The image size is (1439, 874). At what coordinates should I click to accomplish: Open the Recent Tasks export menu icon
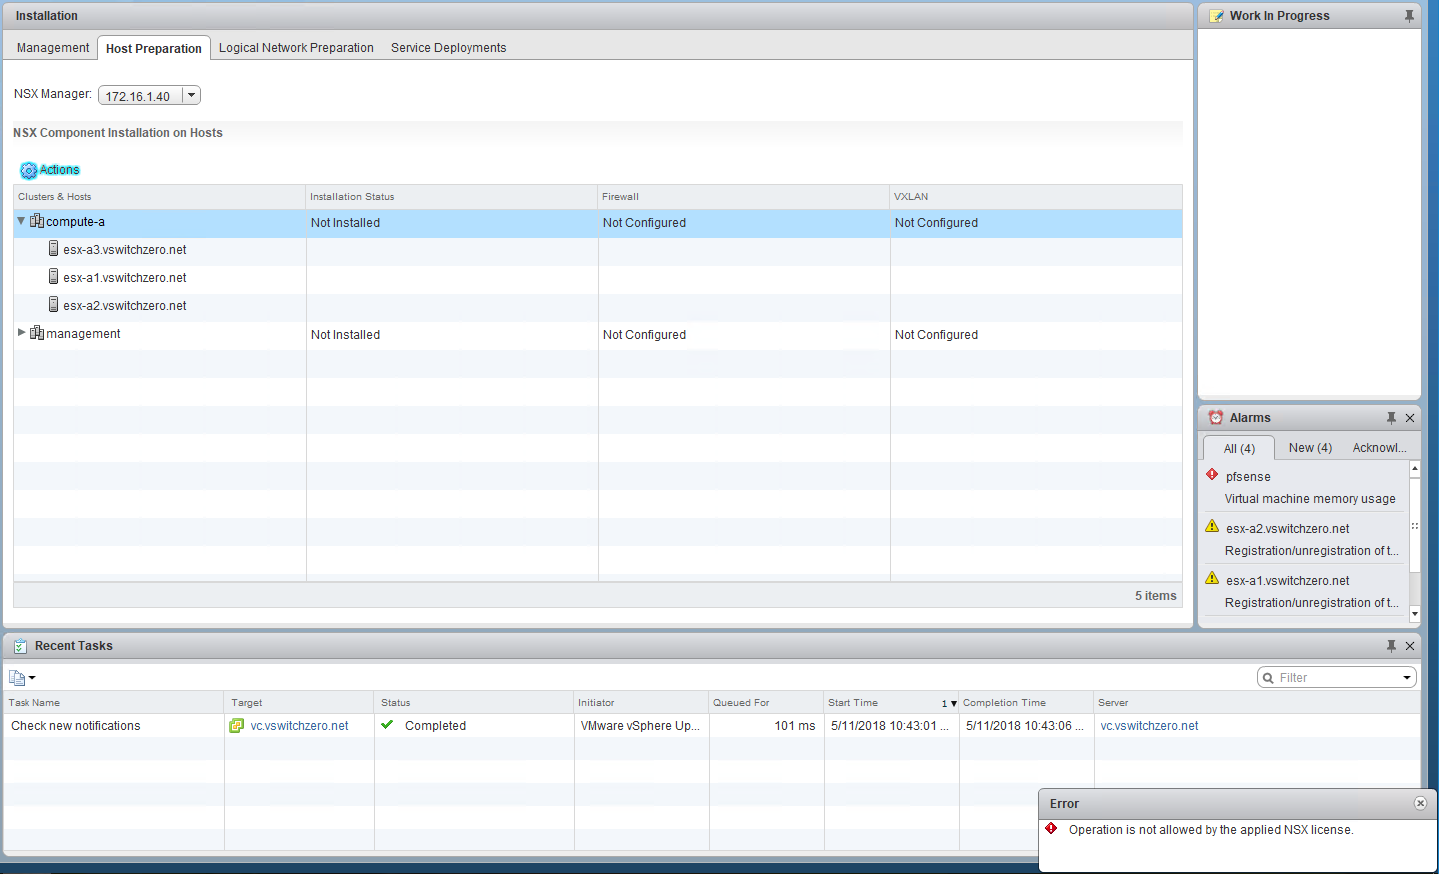[21, 678]
